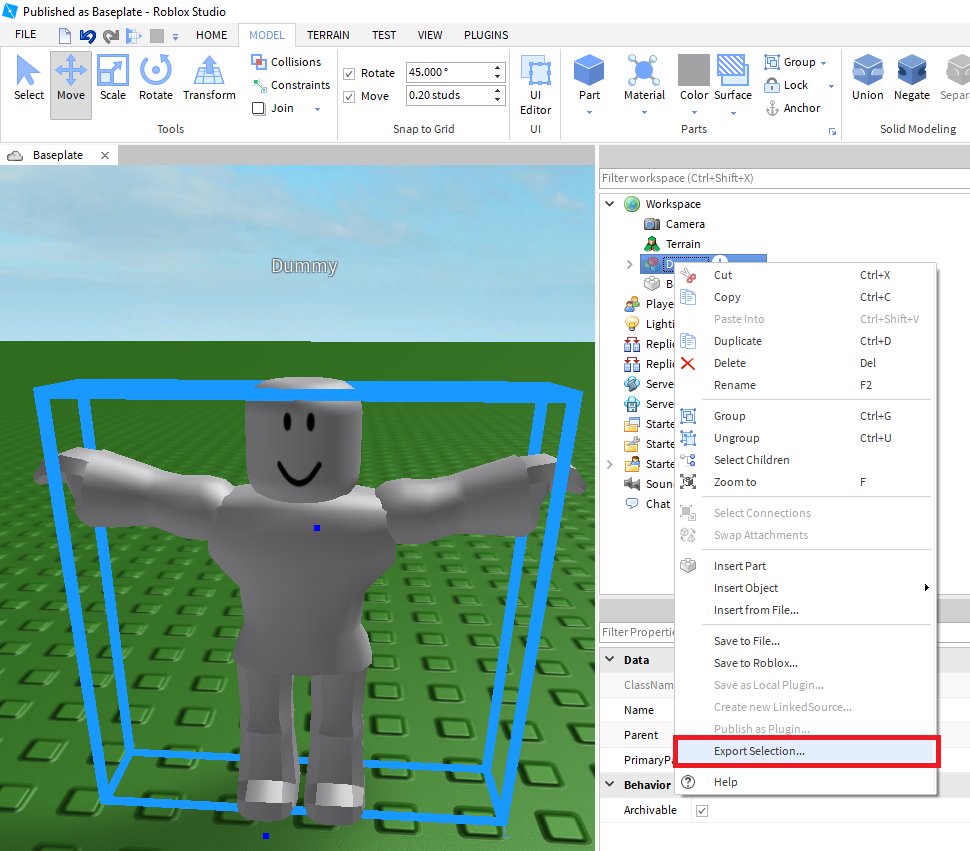Collapse the Workspace tree node

(610, 203)
